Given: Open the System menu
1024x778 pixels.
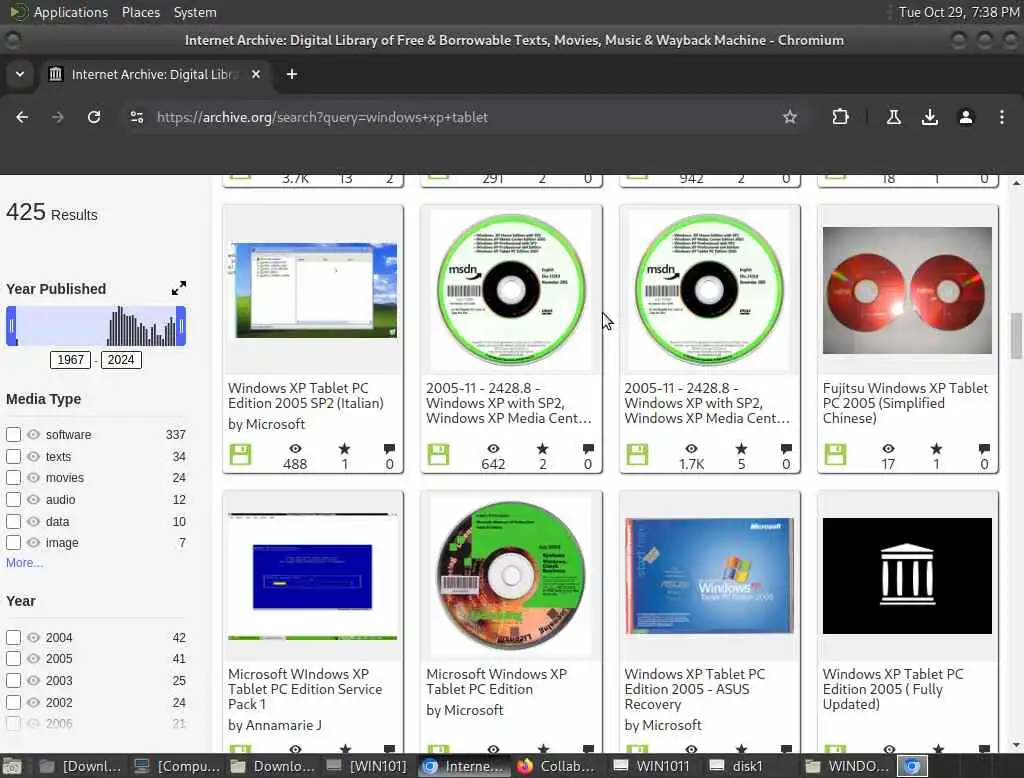Looking at the screenshot, I should click(x=195, y=12).
